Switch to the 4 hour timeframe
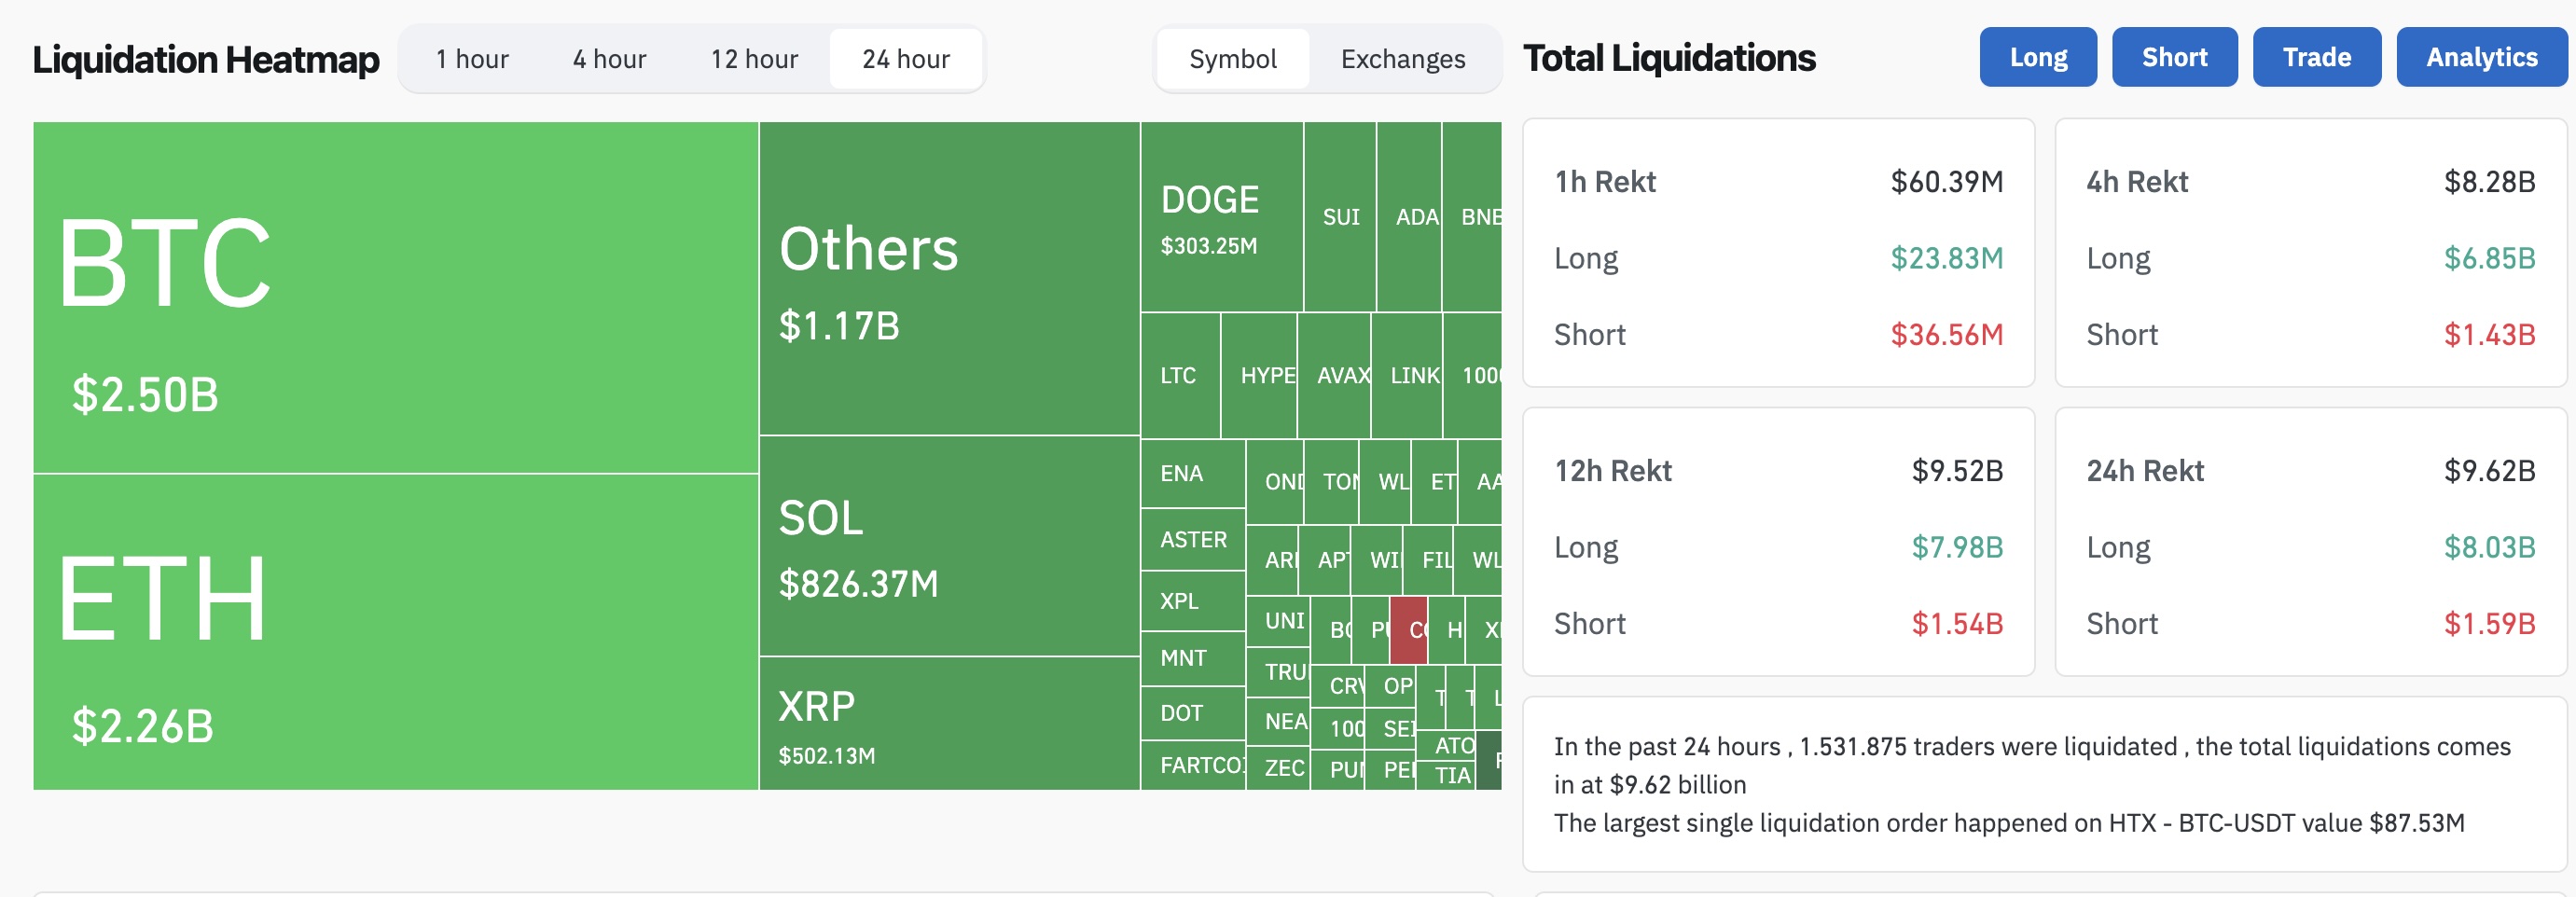The width and height of the screenshot is (2576, 897). 609,59
